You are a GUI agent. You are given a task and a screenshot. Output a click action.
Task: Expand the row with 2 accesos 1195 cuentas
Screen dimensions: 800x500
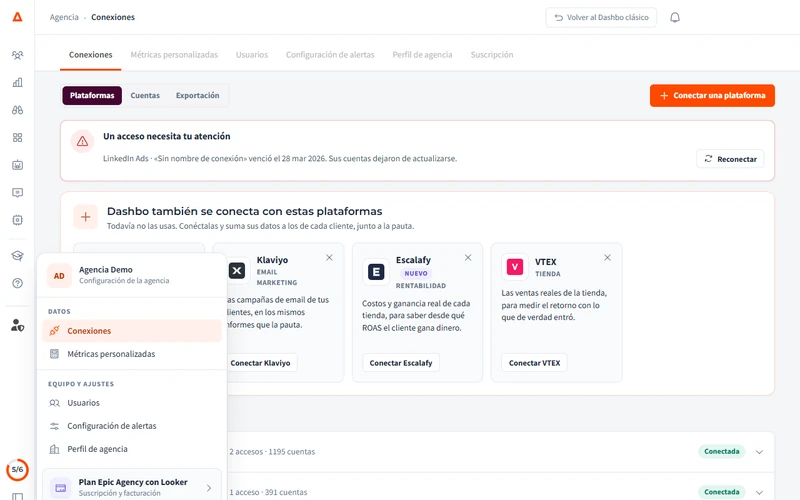click(x=759, y=452)
